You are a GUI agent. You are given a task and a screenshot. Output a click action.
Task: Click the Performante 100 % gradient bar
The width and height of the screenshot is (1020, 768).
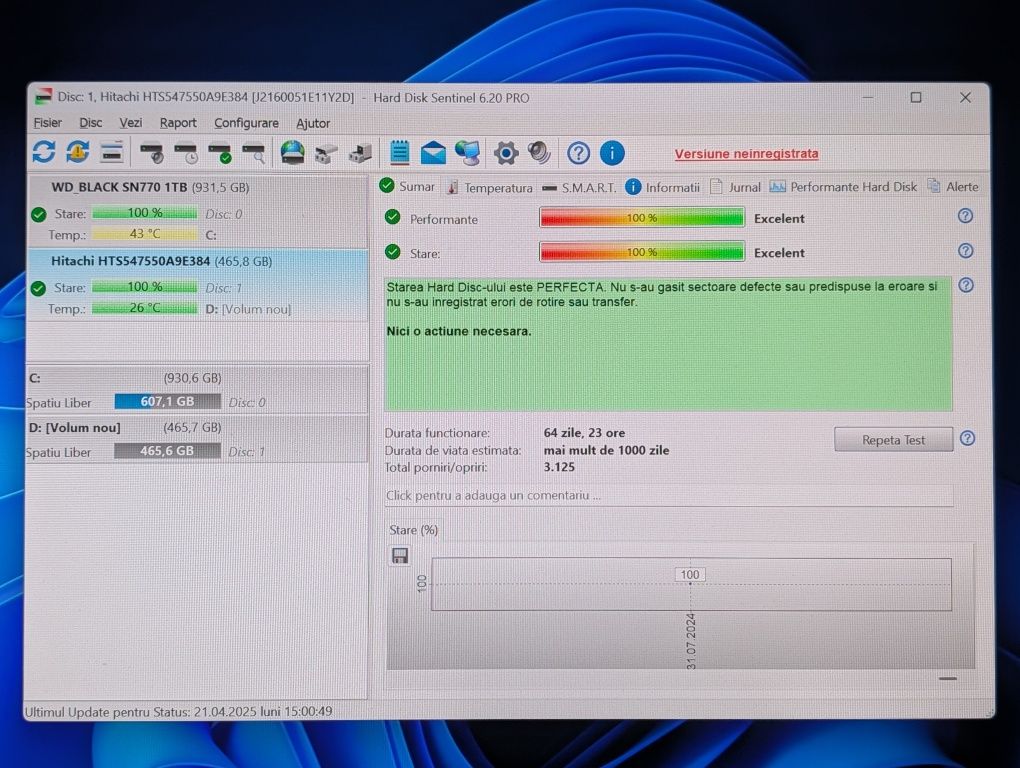[x=642, y=218]
